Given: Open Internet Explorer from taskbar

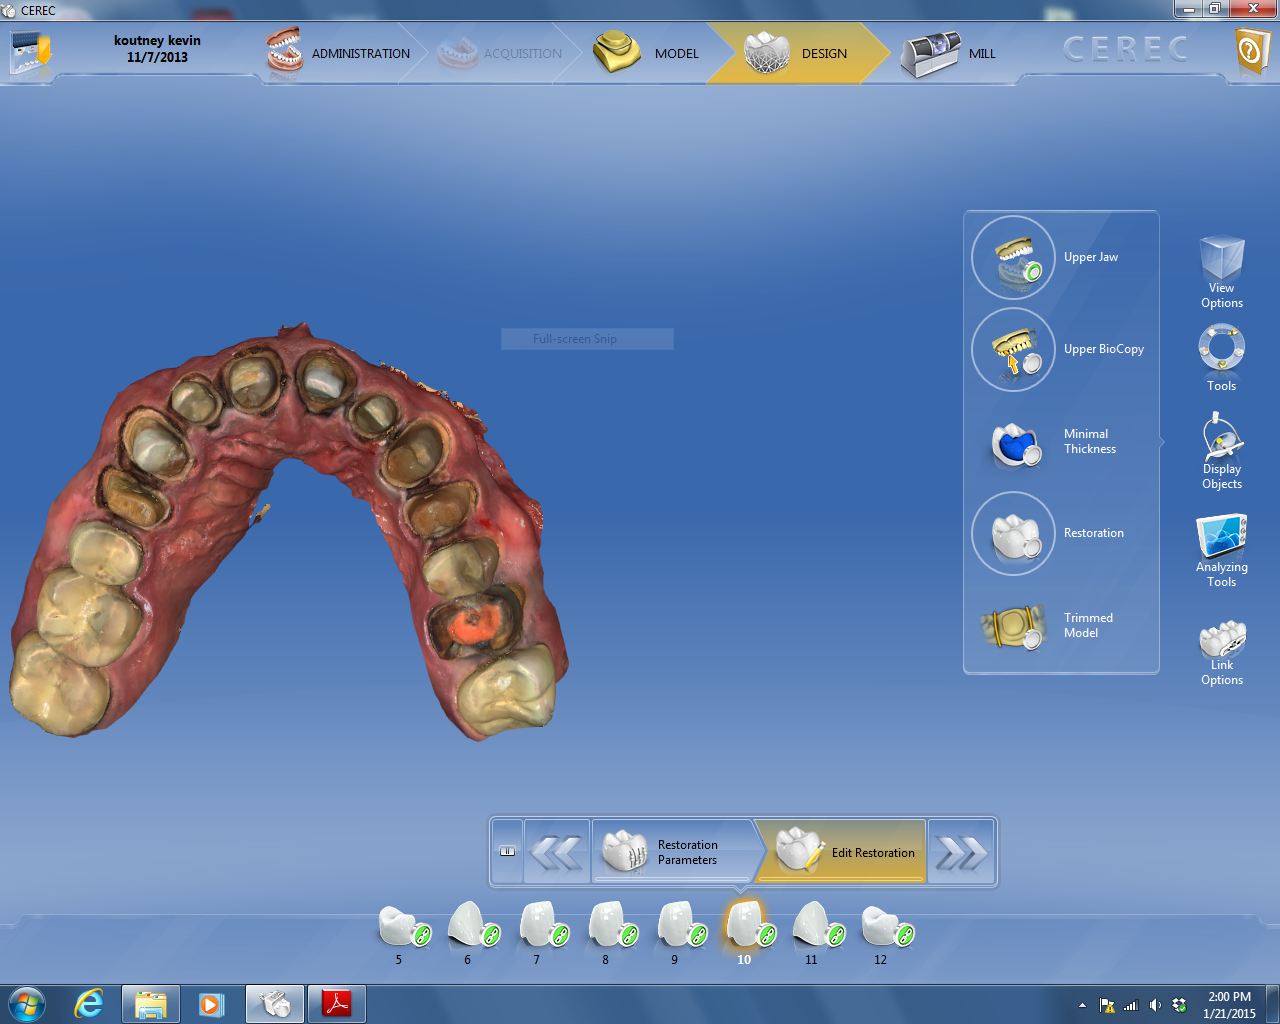Looking at the screenshot, I should click(x=89, y=1003).
